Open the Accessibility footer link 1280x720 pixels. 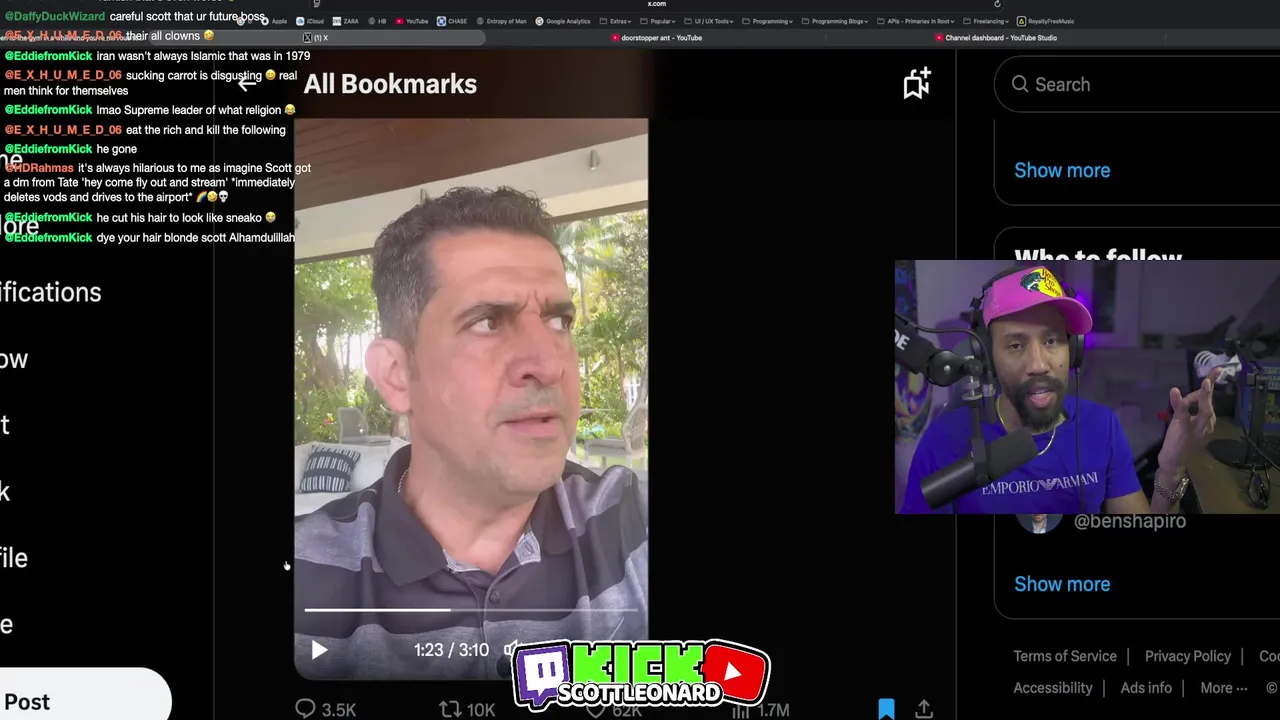click(1053, 688)
